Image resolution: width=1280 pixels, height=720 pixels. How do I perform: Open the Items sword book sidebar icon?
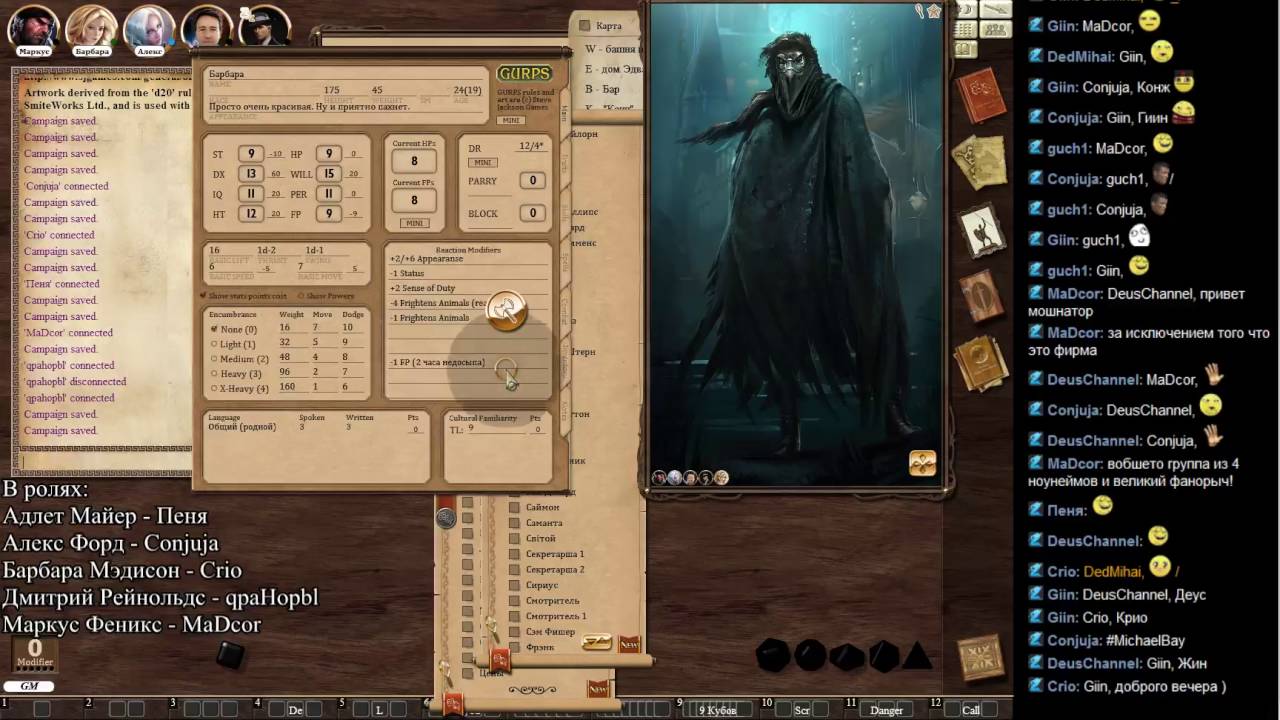pyautogui.click(x=980, y=296)
